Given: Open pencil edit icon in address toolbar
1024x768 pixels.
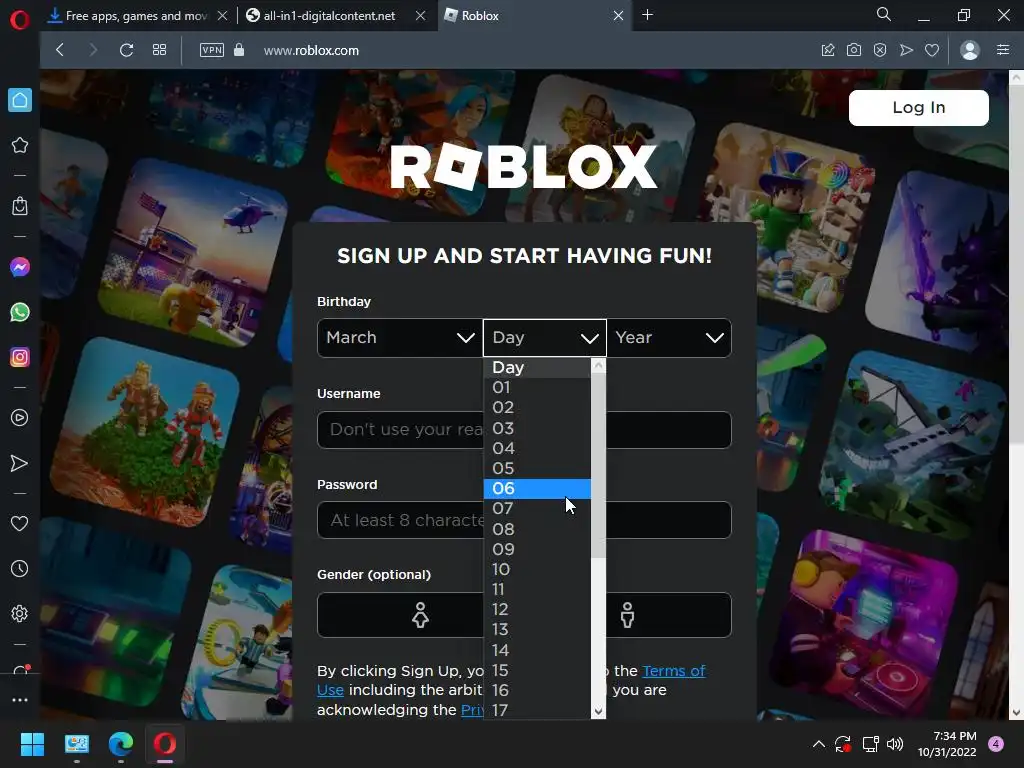Looking at the screenshot, I should tap(828, 50).
